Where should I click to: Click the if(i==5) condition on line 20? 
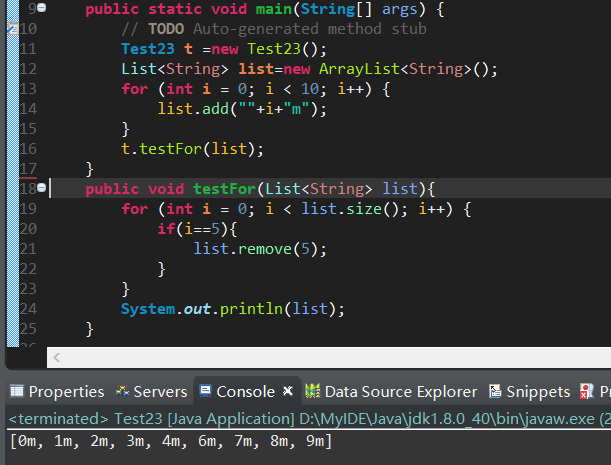(x=197, y=229)
